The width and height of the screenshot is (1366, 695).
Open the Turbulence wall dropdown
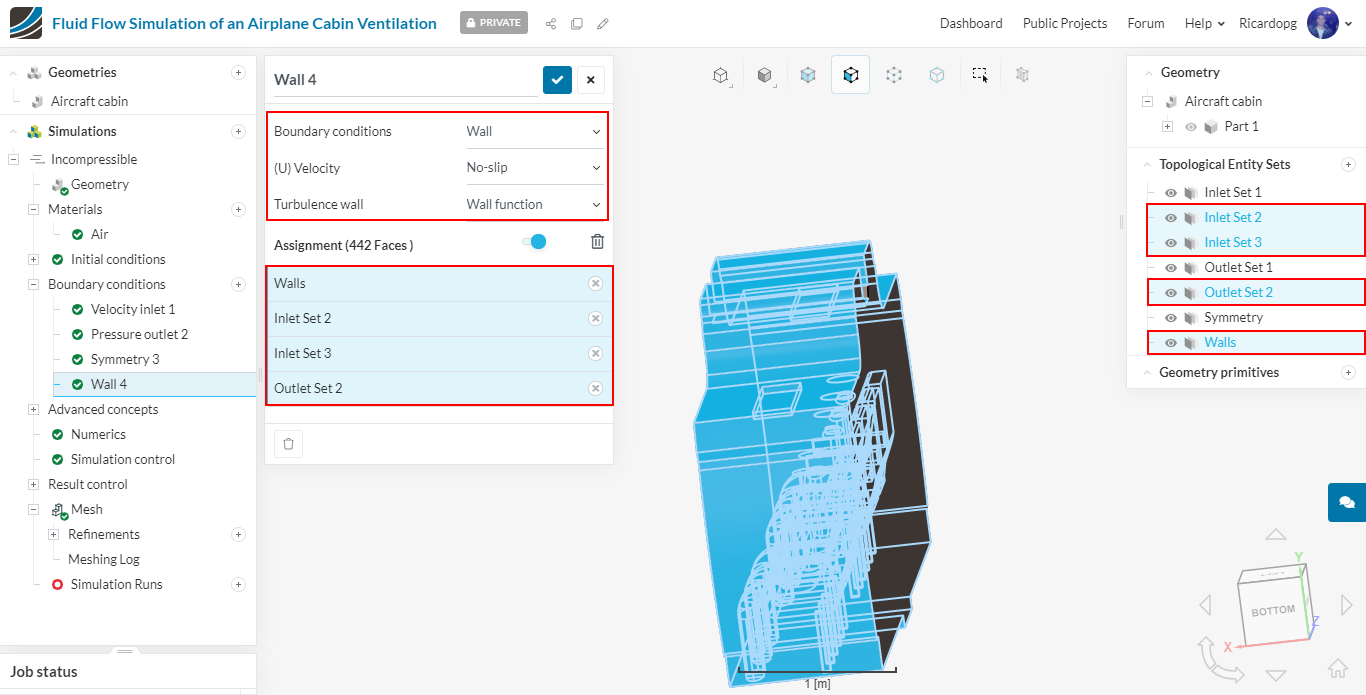[x=534, y=204]
